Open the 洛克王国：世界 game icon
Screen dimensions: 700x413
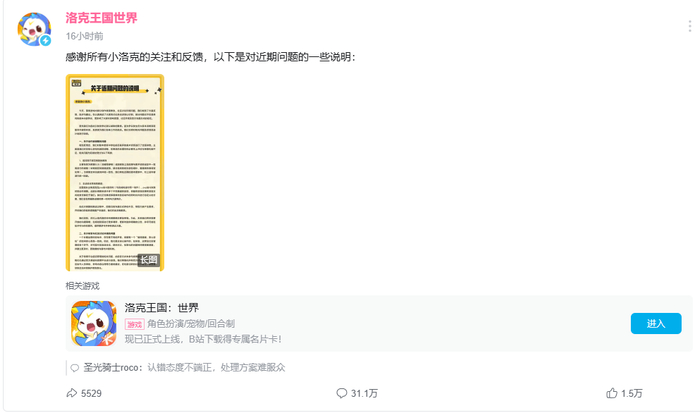[x=93, y=323]
